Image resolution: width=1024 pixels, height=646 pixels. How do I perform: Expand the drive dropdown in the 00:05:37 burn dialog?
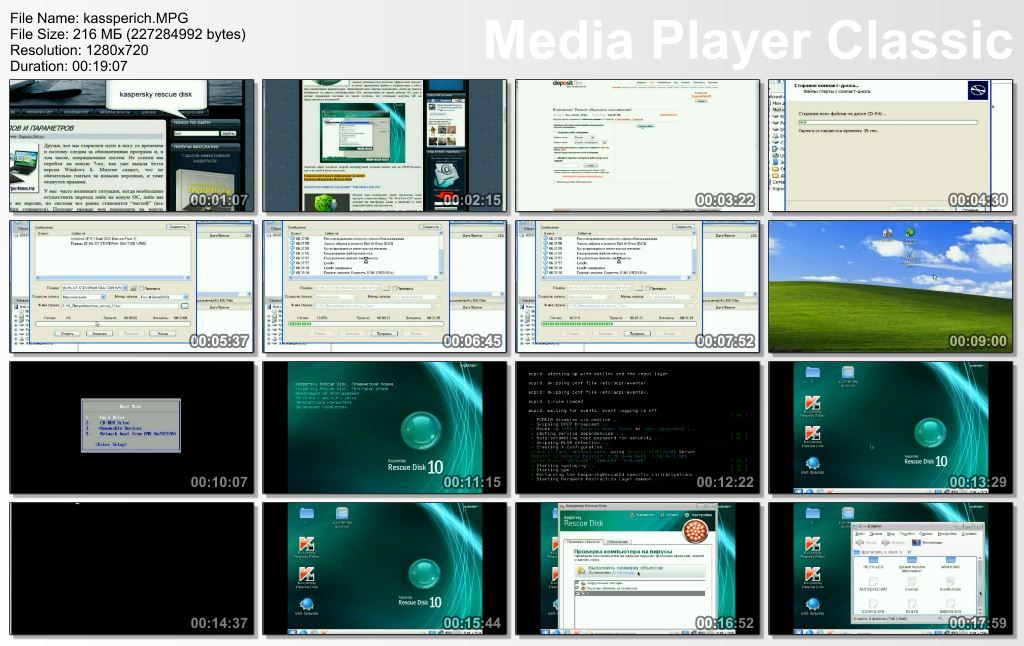pyautogui.click(x=126, y=286)
